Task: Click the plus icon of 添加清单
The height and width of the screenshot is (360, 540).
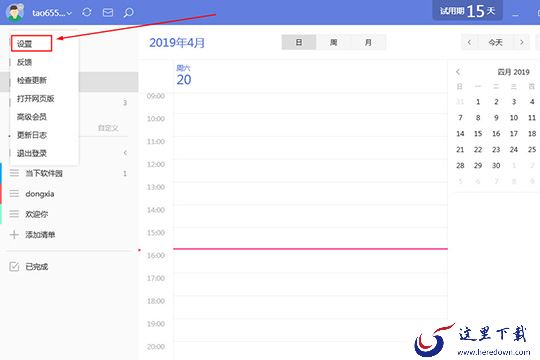Action: tap(14, 235)
